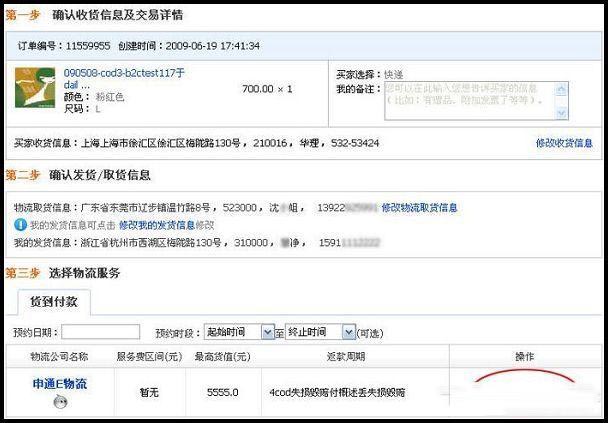Click 颜色 粉红色 attribute text

pos(94,97)
